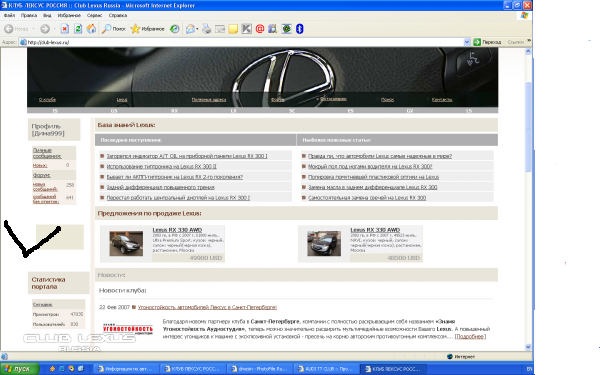The height and width of the screenshot is (375, 600).
Task: Click the Mail envelope toolbar icon
Action: pyautogui.click(x=190, y=29)
